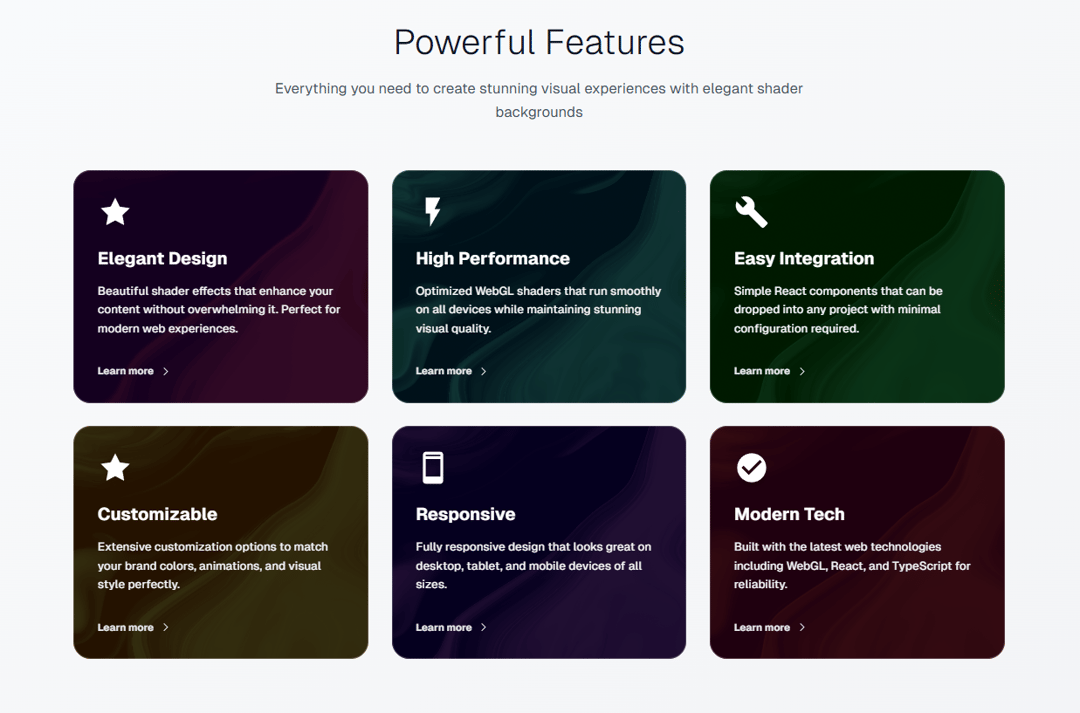Image resolution: width=1080 pixels, height=713 pixels.
Task: Select the Responsive card heading
Action: [466, 514]
